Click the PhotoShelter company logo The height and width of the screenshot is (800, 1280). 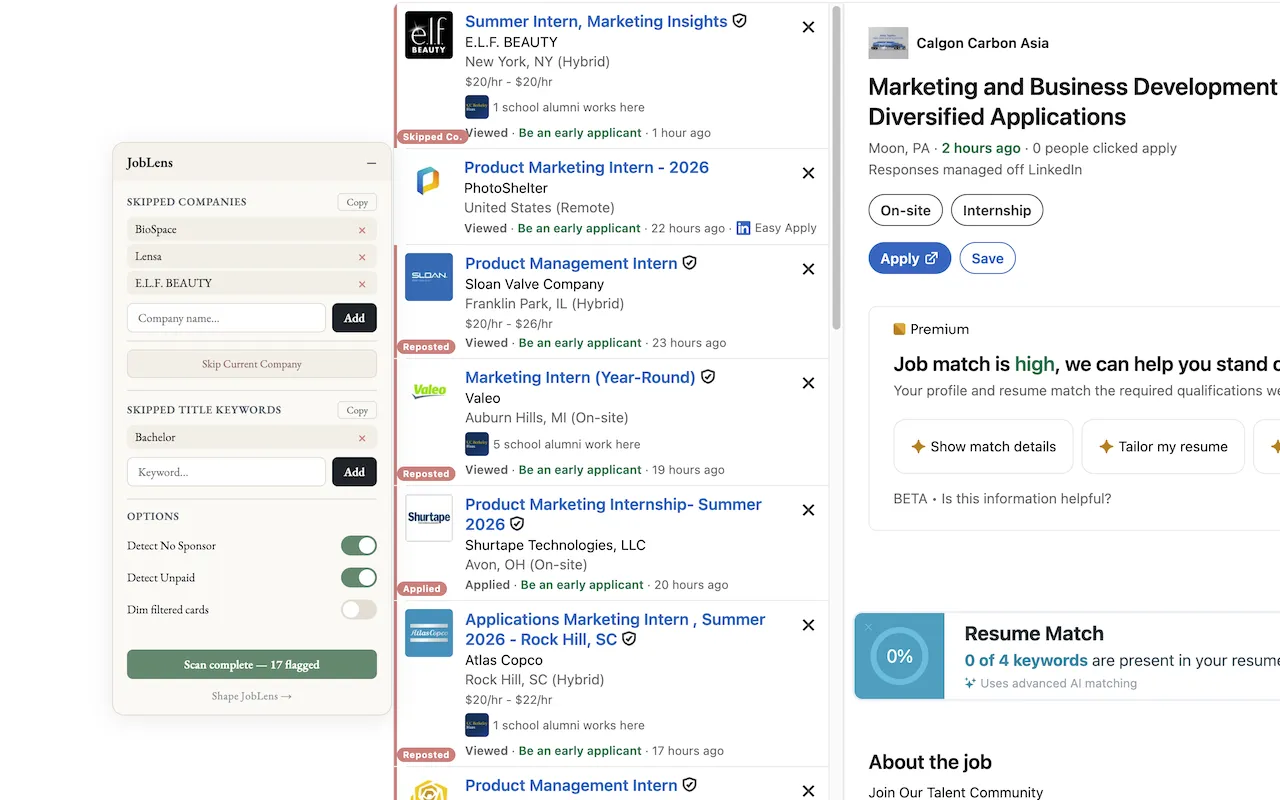[x=428, y=181]
